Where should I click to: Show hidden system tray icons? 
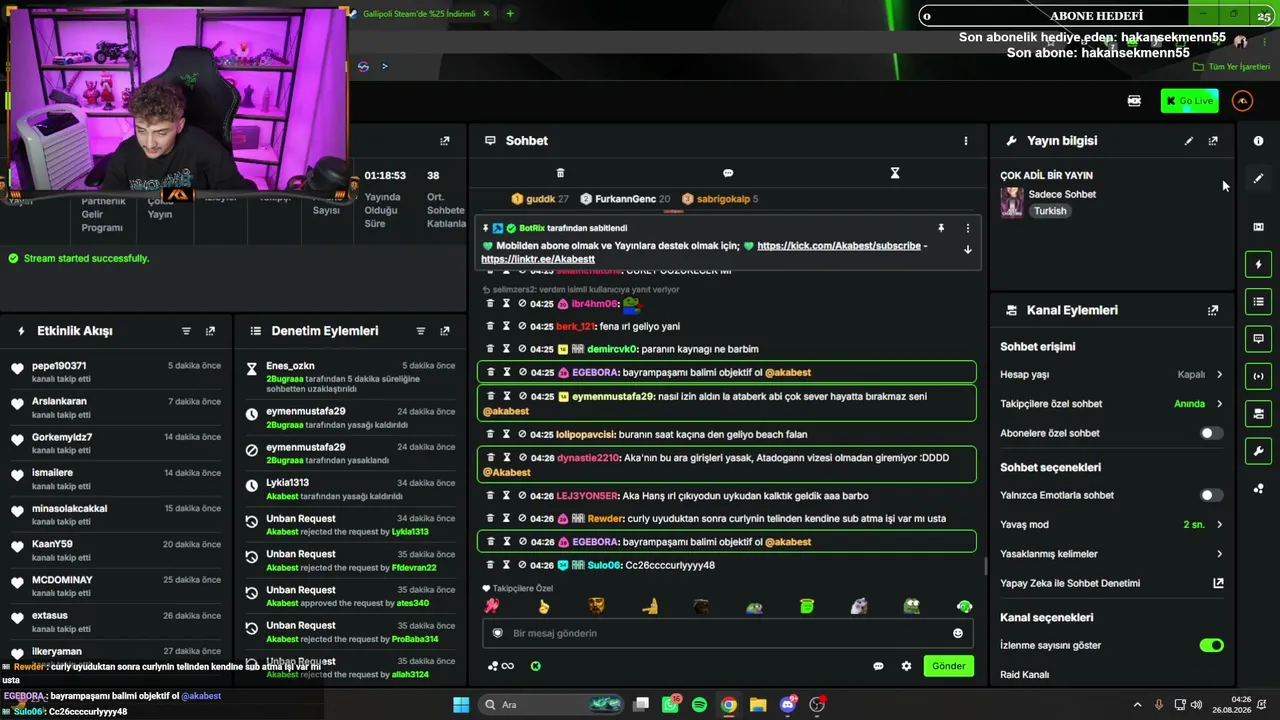coord(1137,705)
